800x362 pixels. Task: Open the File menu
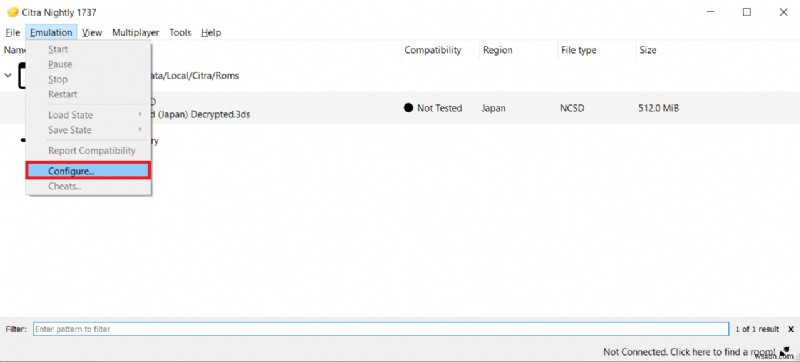(x=13, y=33)
